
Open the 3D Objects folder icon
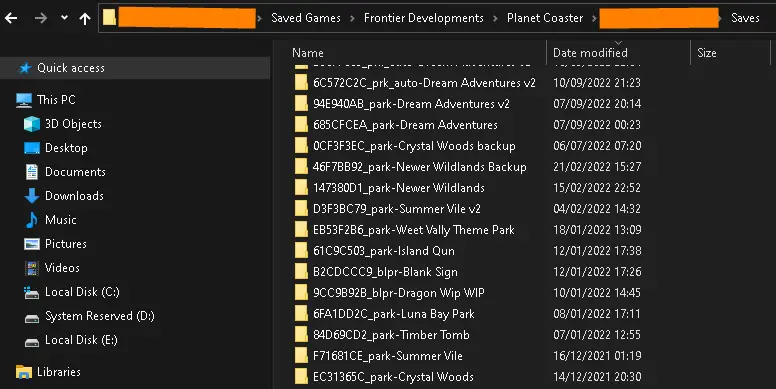click(32, 124)
